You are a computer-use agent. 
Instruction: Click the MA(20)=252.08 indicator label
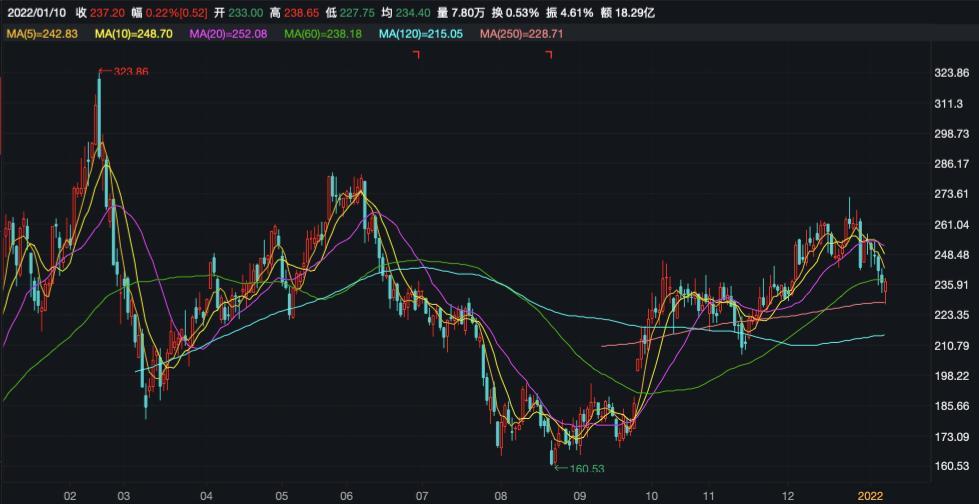229,34
